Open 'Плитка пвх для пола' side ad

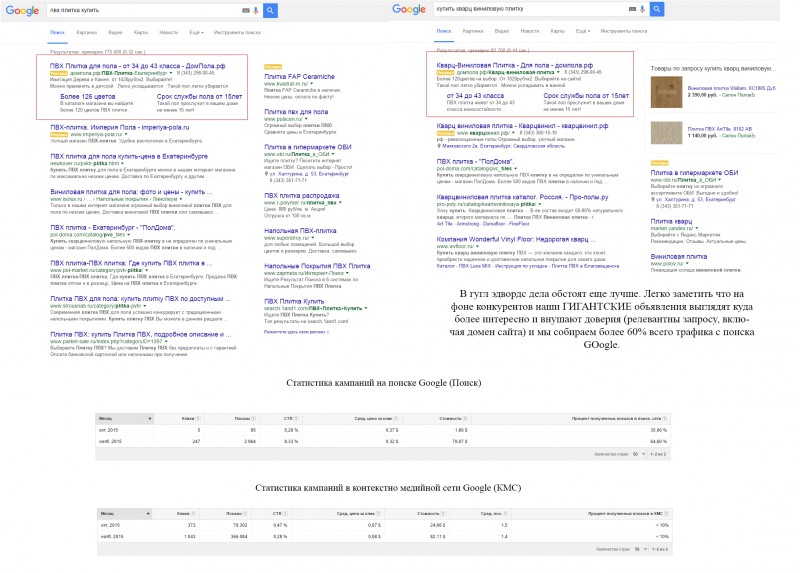pos(296,112)
